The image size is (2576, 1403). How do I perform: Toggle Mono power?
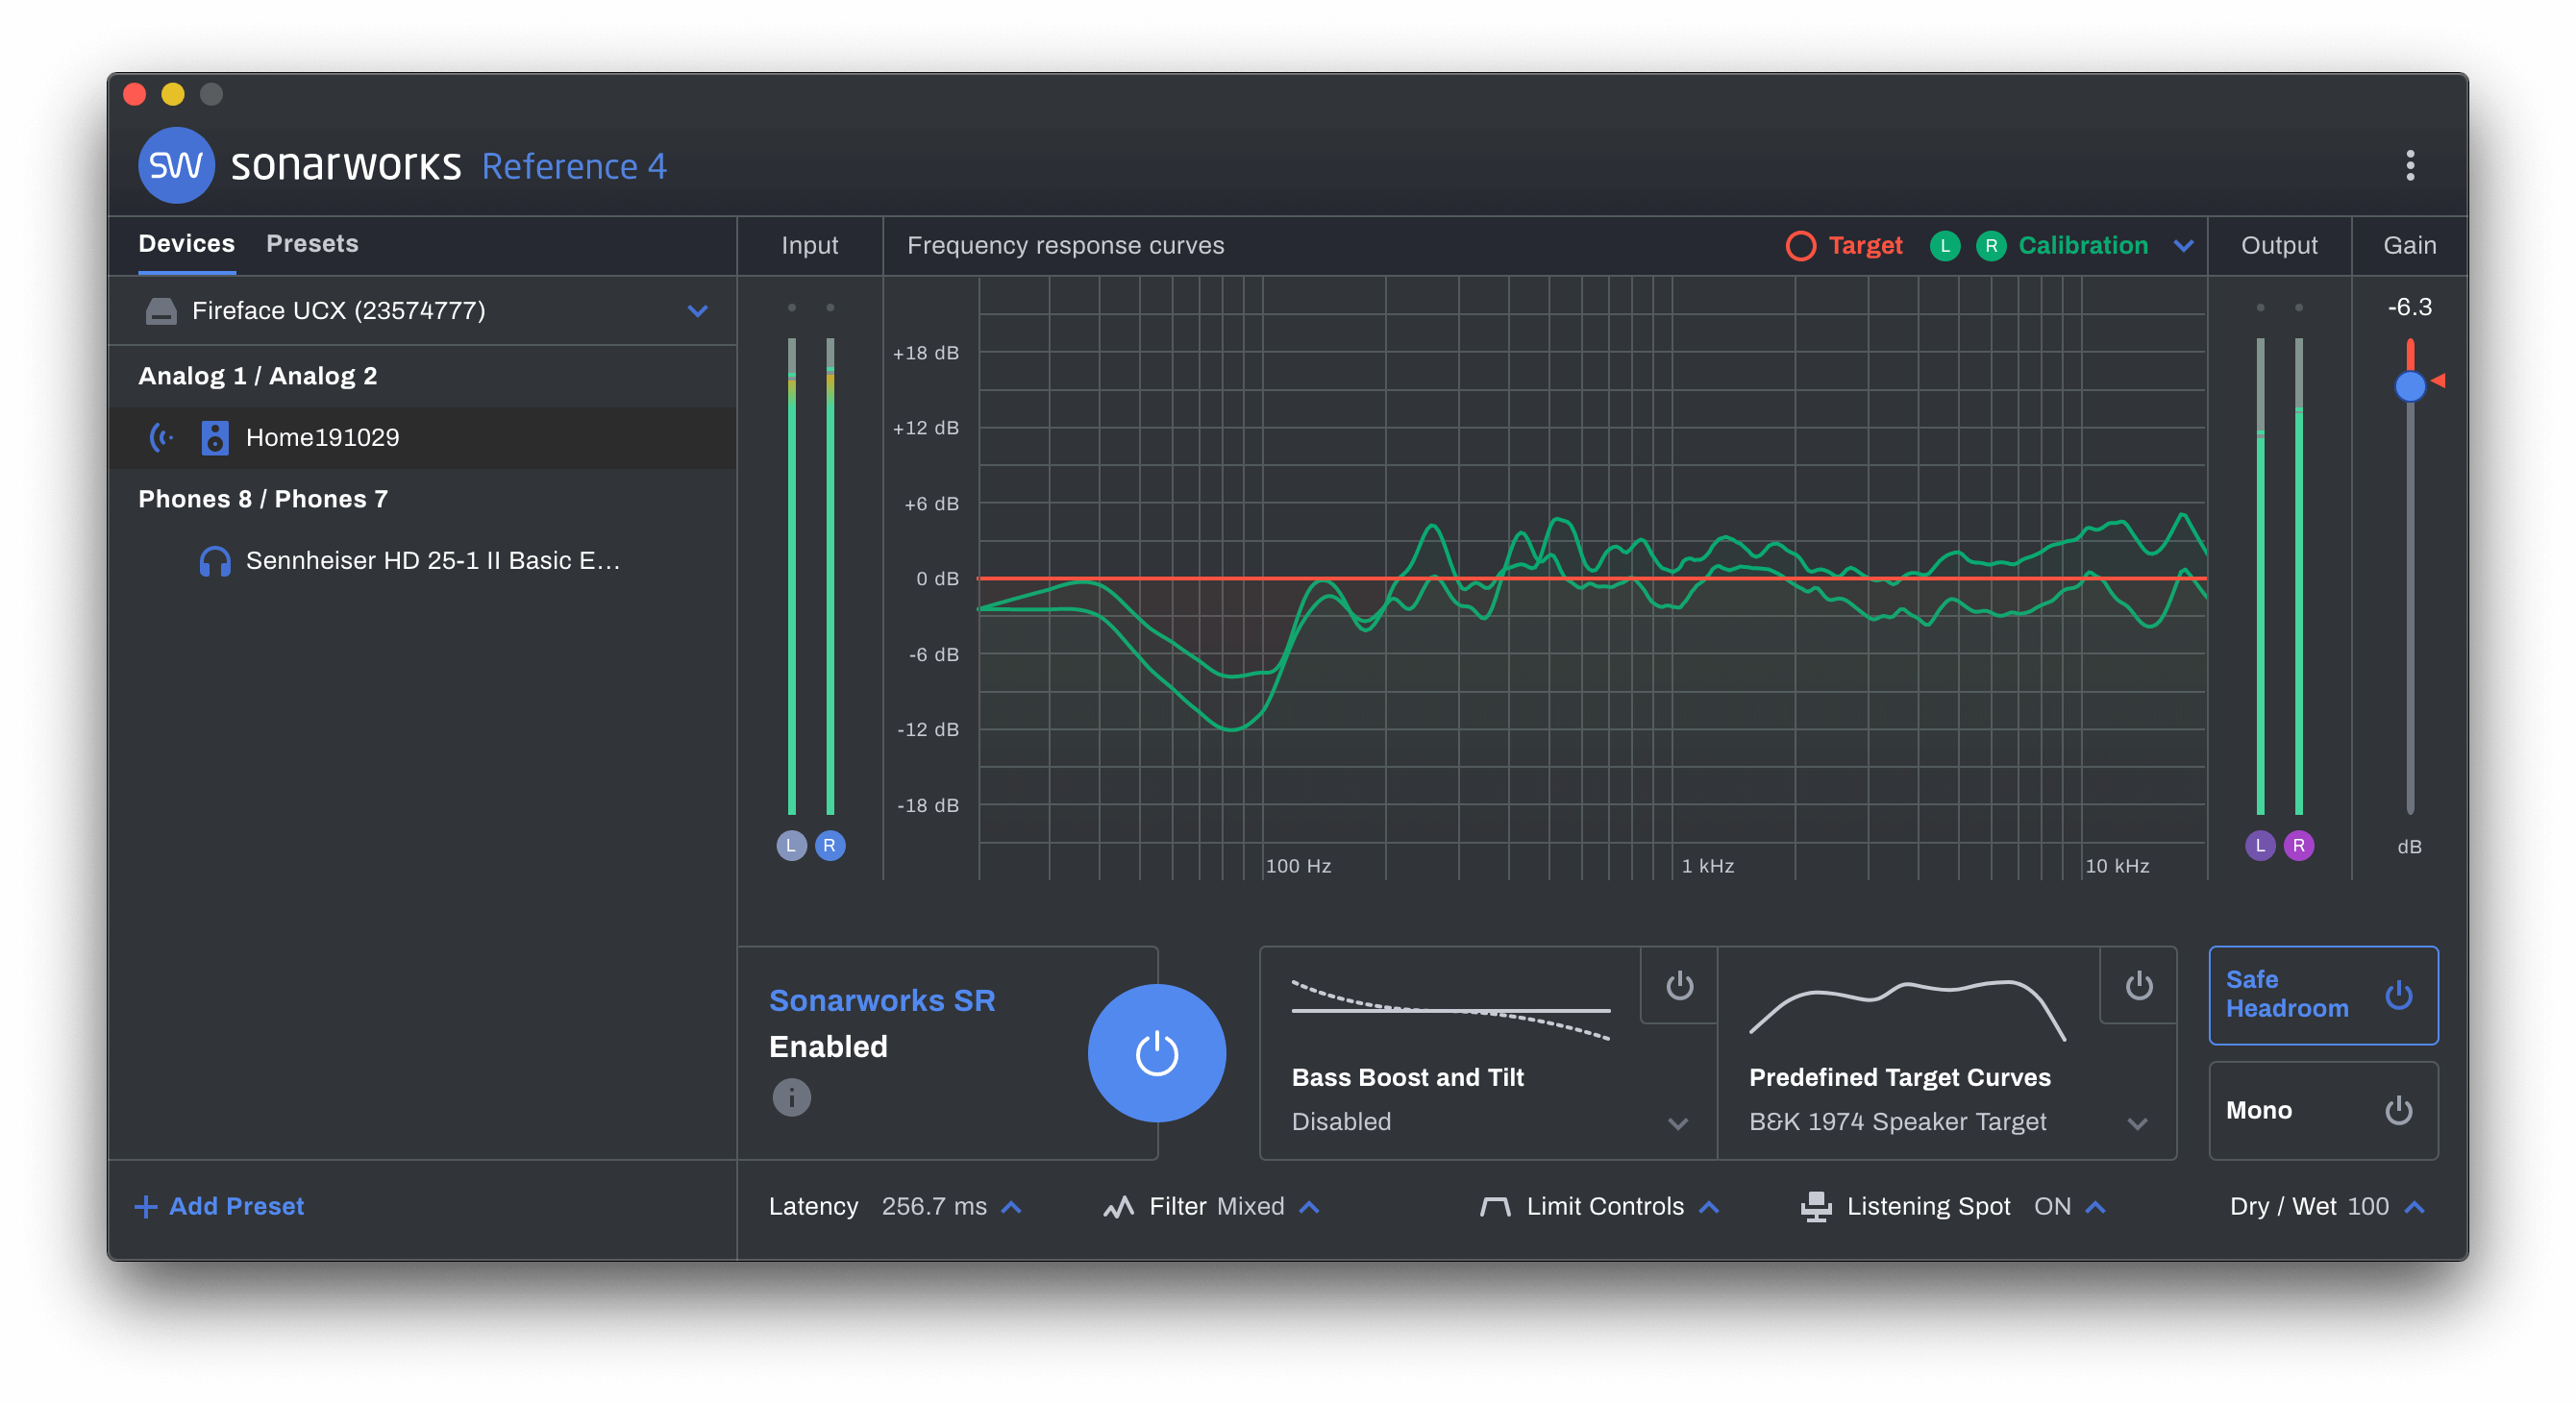(x=2398, y=1110)
